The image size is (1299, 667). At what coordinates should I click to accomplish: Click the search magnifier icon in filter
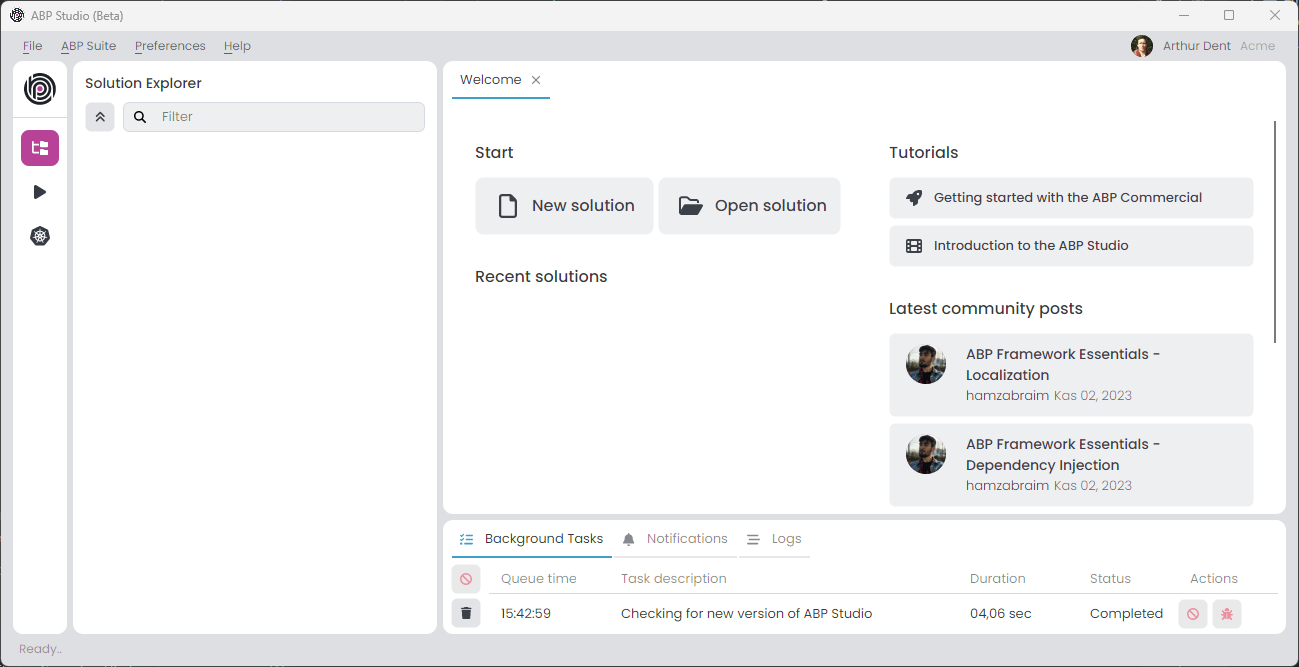tap(141, 117)
